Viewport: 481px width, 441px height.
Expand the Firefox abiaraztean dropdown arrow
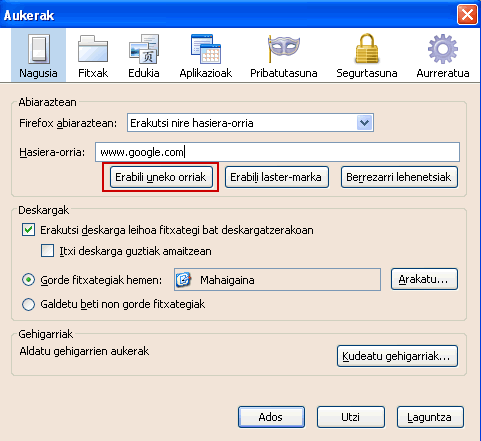365,123
